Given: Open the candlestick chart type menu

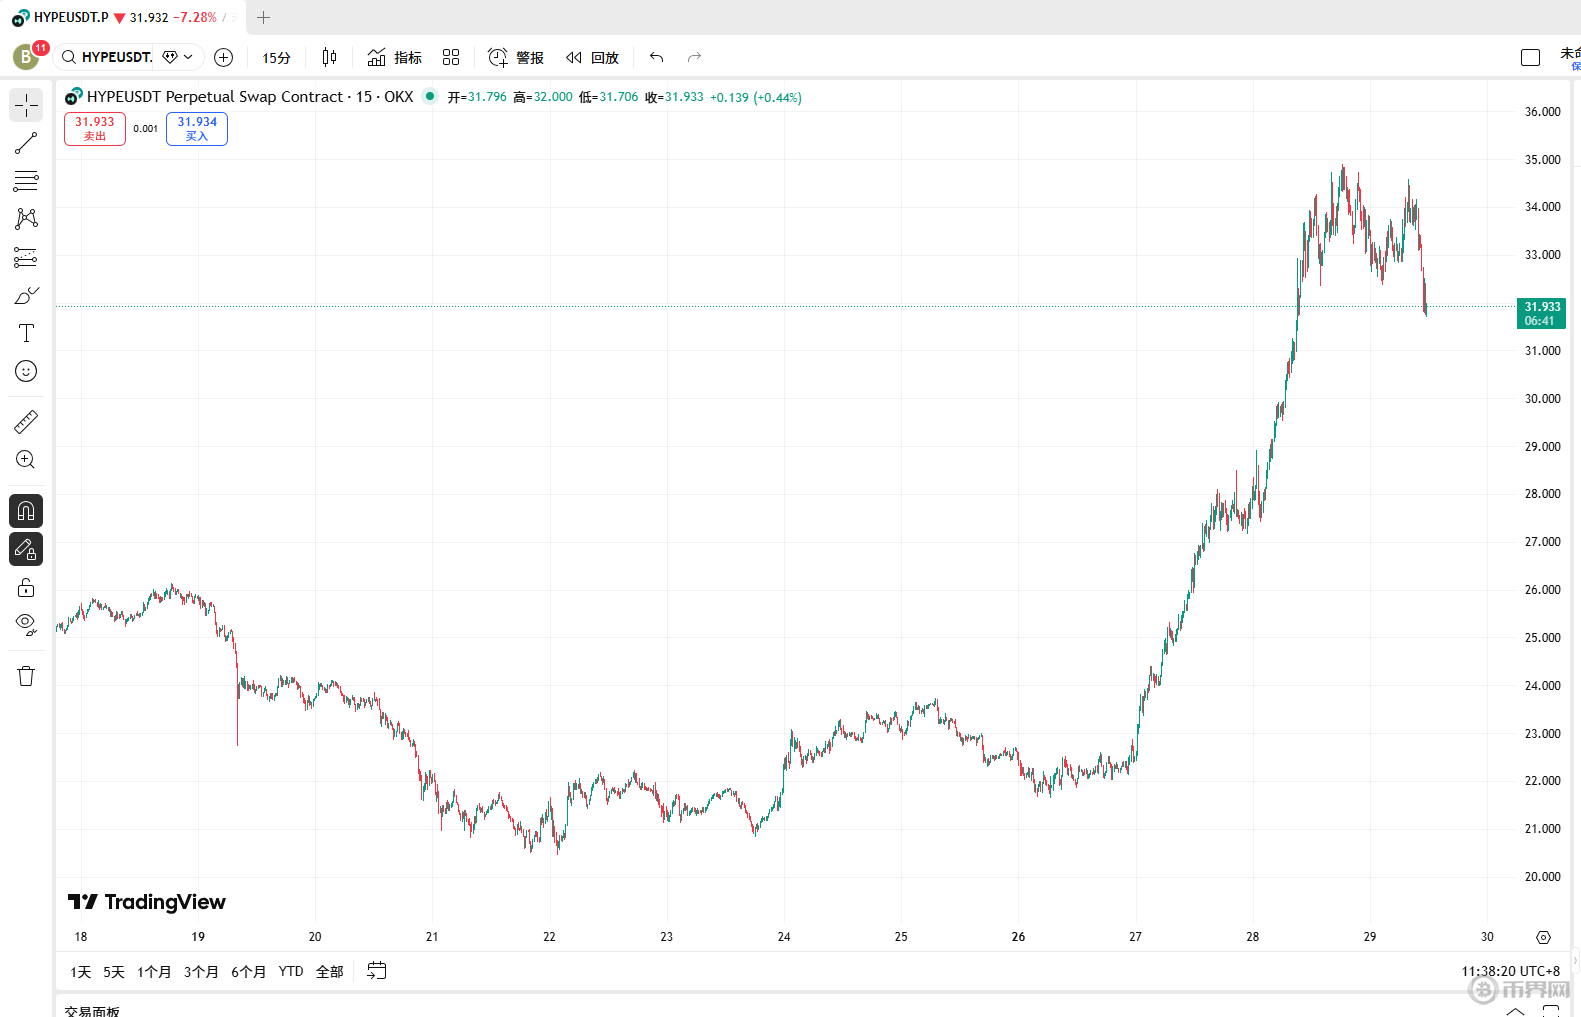Looking at the screenshot, I should coord(329,57).
